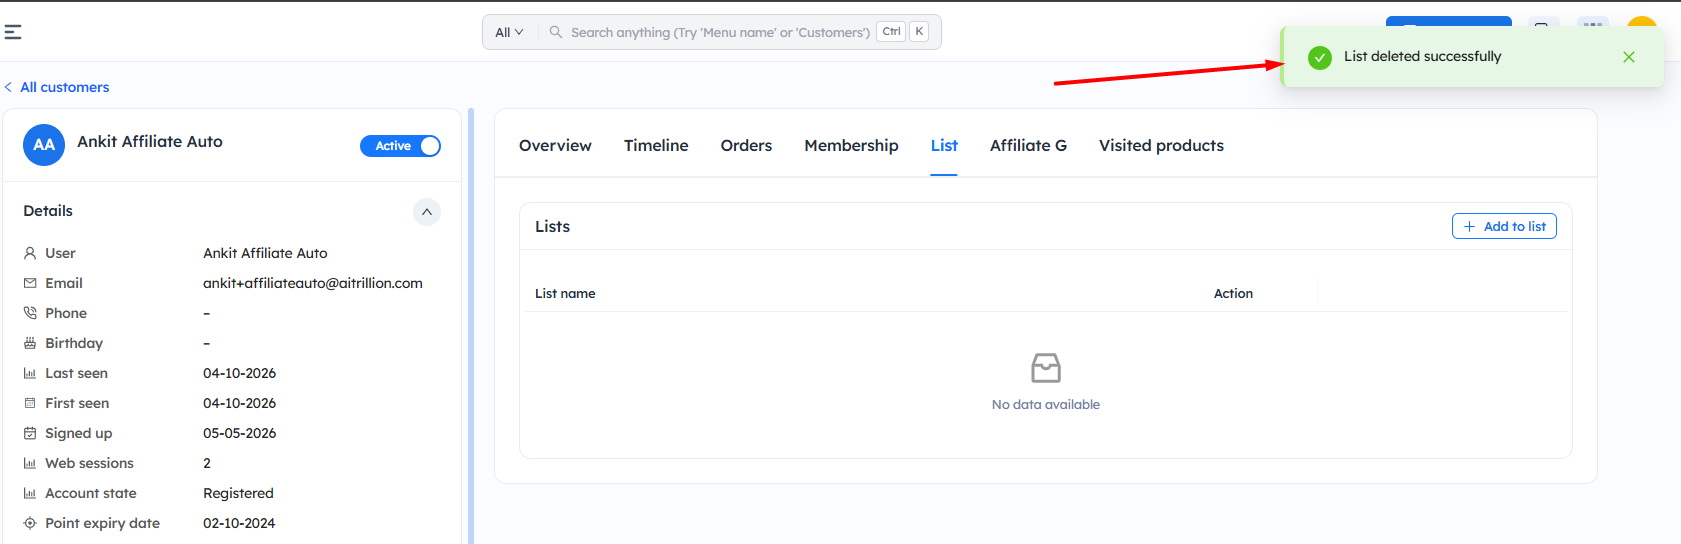
Task: Click the User person icon
Action: (30, 253)
